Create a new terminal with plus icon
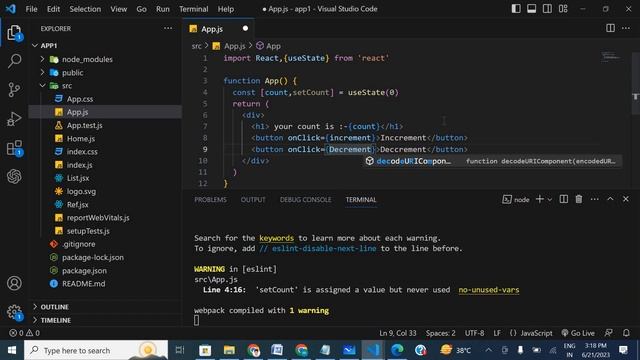 coord(540,199)
